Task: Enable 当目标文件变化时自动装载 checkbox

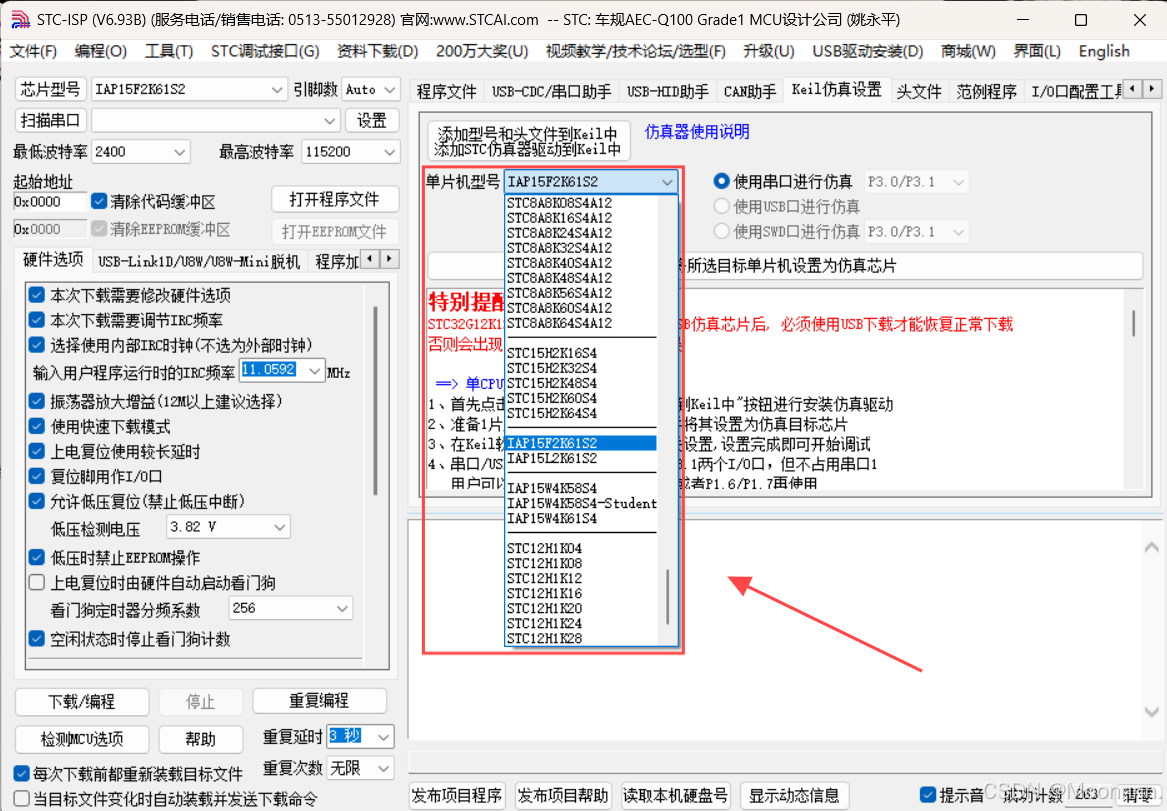Action: pos(22,799)
